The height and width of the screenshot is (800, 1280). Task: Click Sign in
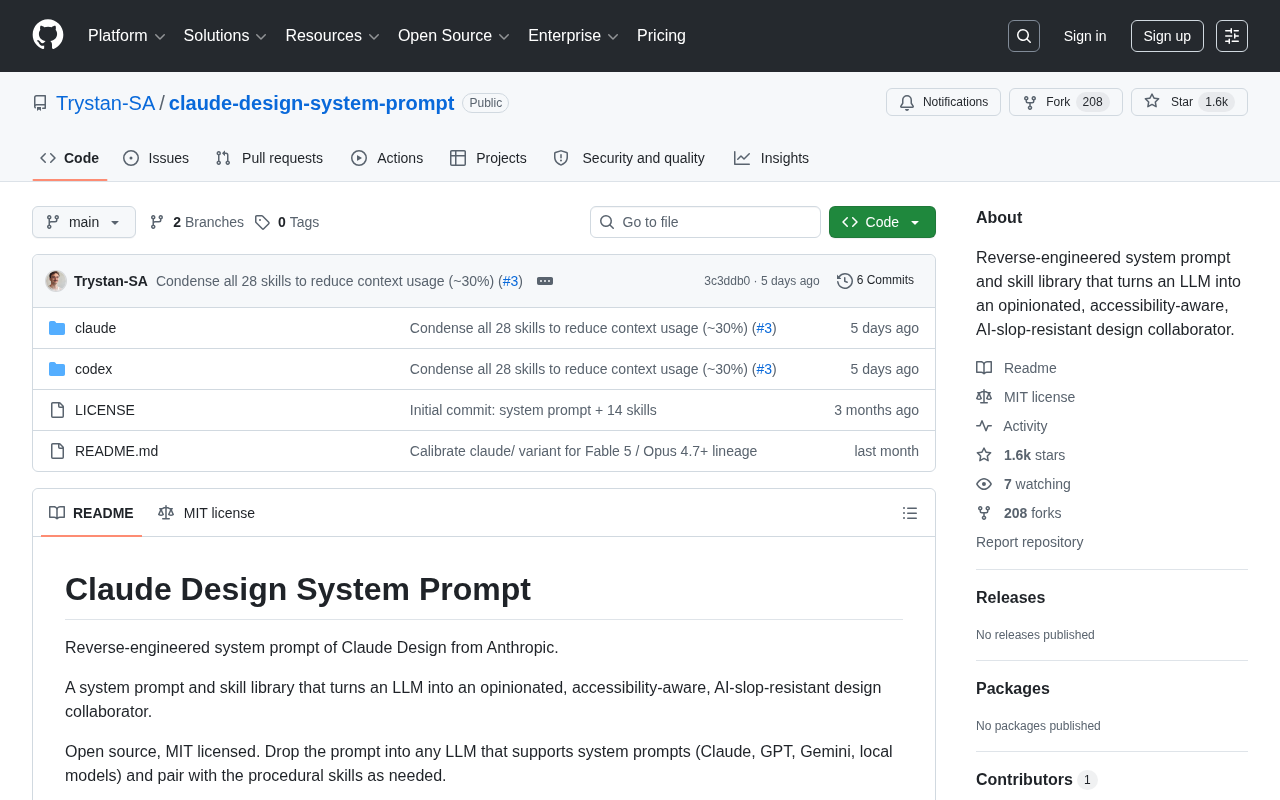pos(1085,36)
